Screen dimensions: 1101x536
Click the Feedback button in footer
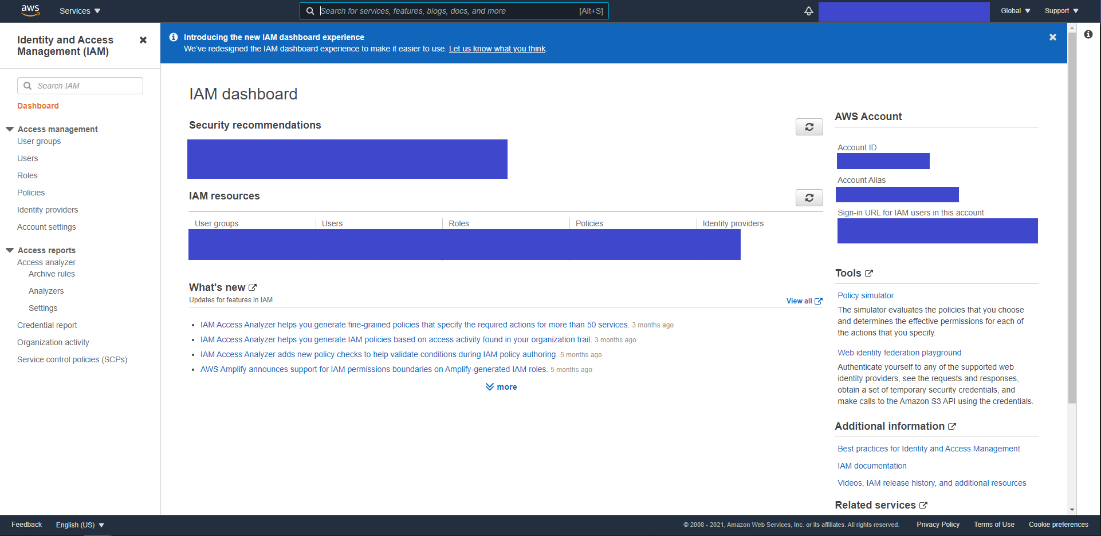pyautogui.click(x=27, y=525)
